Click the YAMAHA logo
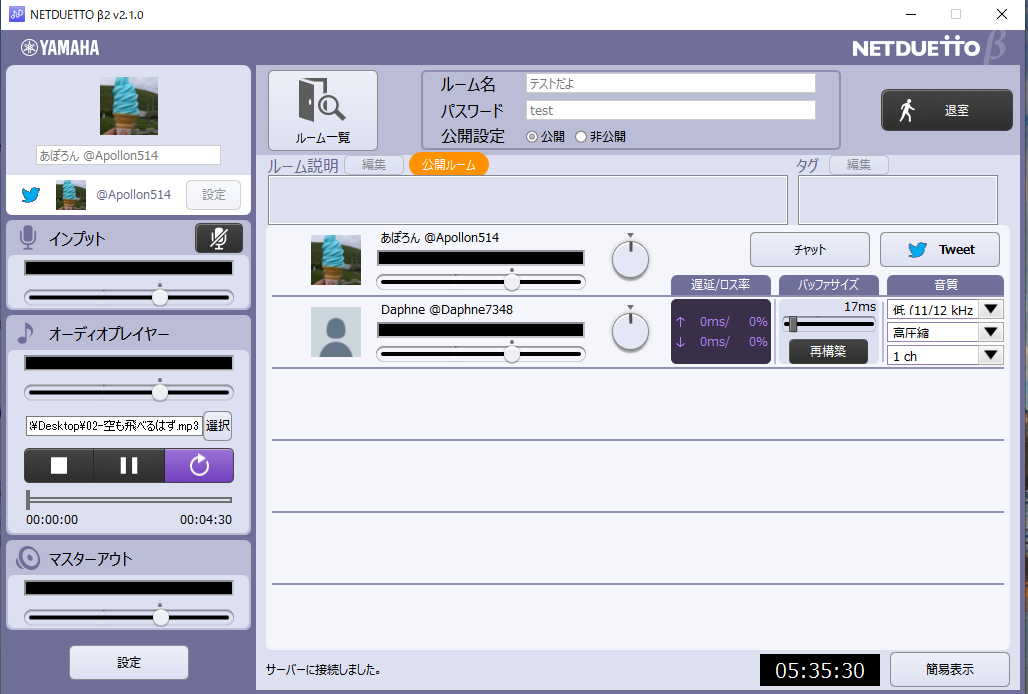 pos(60,48)
